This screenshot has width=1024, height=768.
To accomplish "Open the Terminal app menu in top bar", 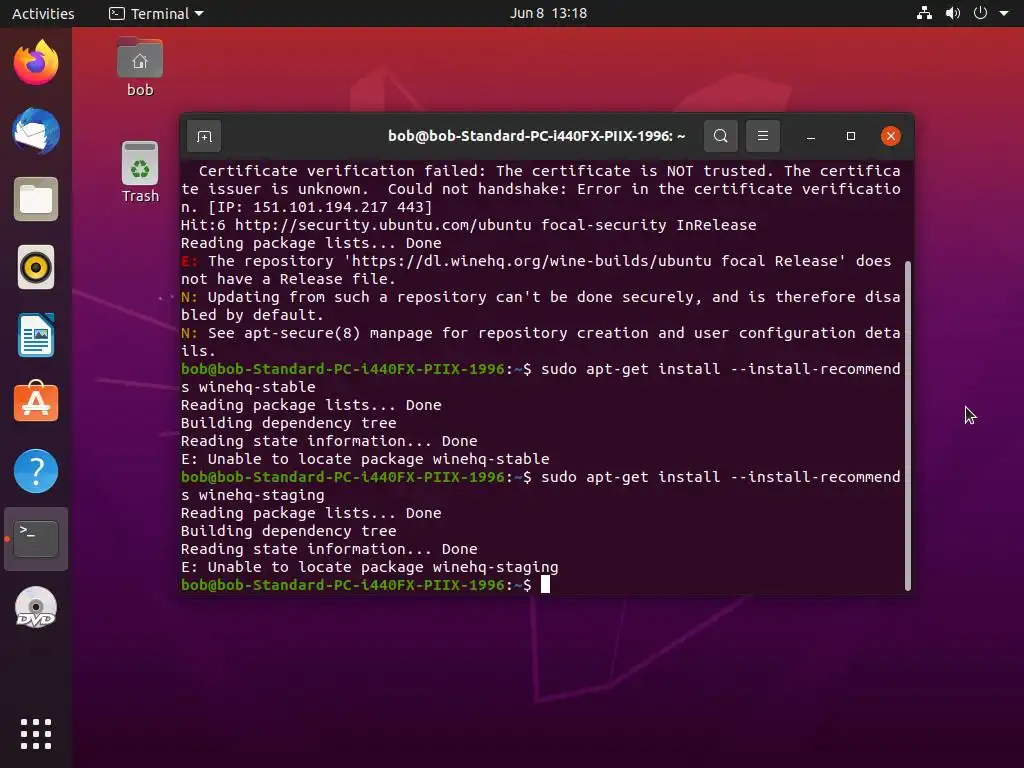I will 156,13.
